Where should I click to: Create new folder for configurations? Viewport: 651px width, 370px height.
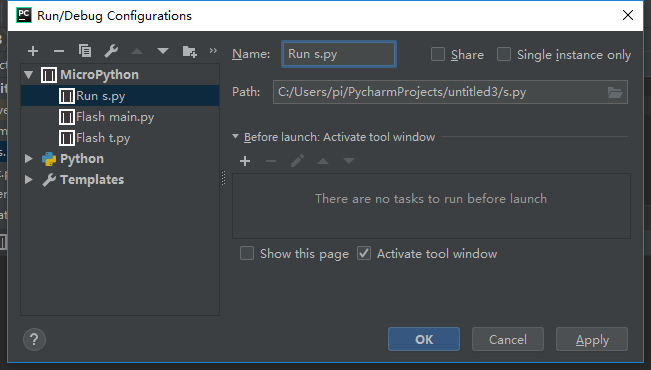pos(190,51)
